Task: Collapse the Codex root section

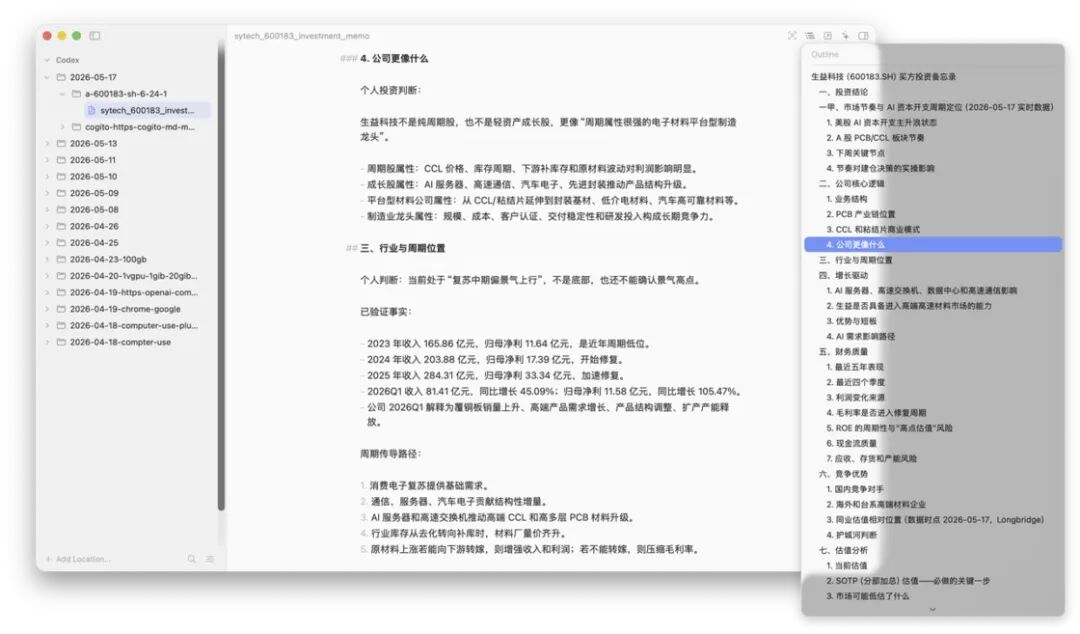Action: coord(47,60)
